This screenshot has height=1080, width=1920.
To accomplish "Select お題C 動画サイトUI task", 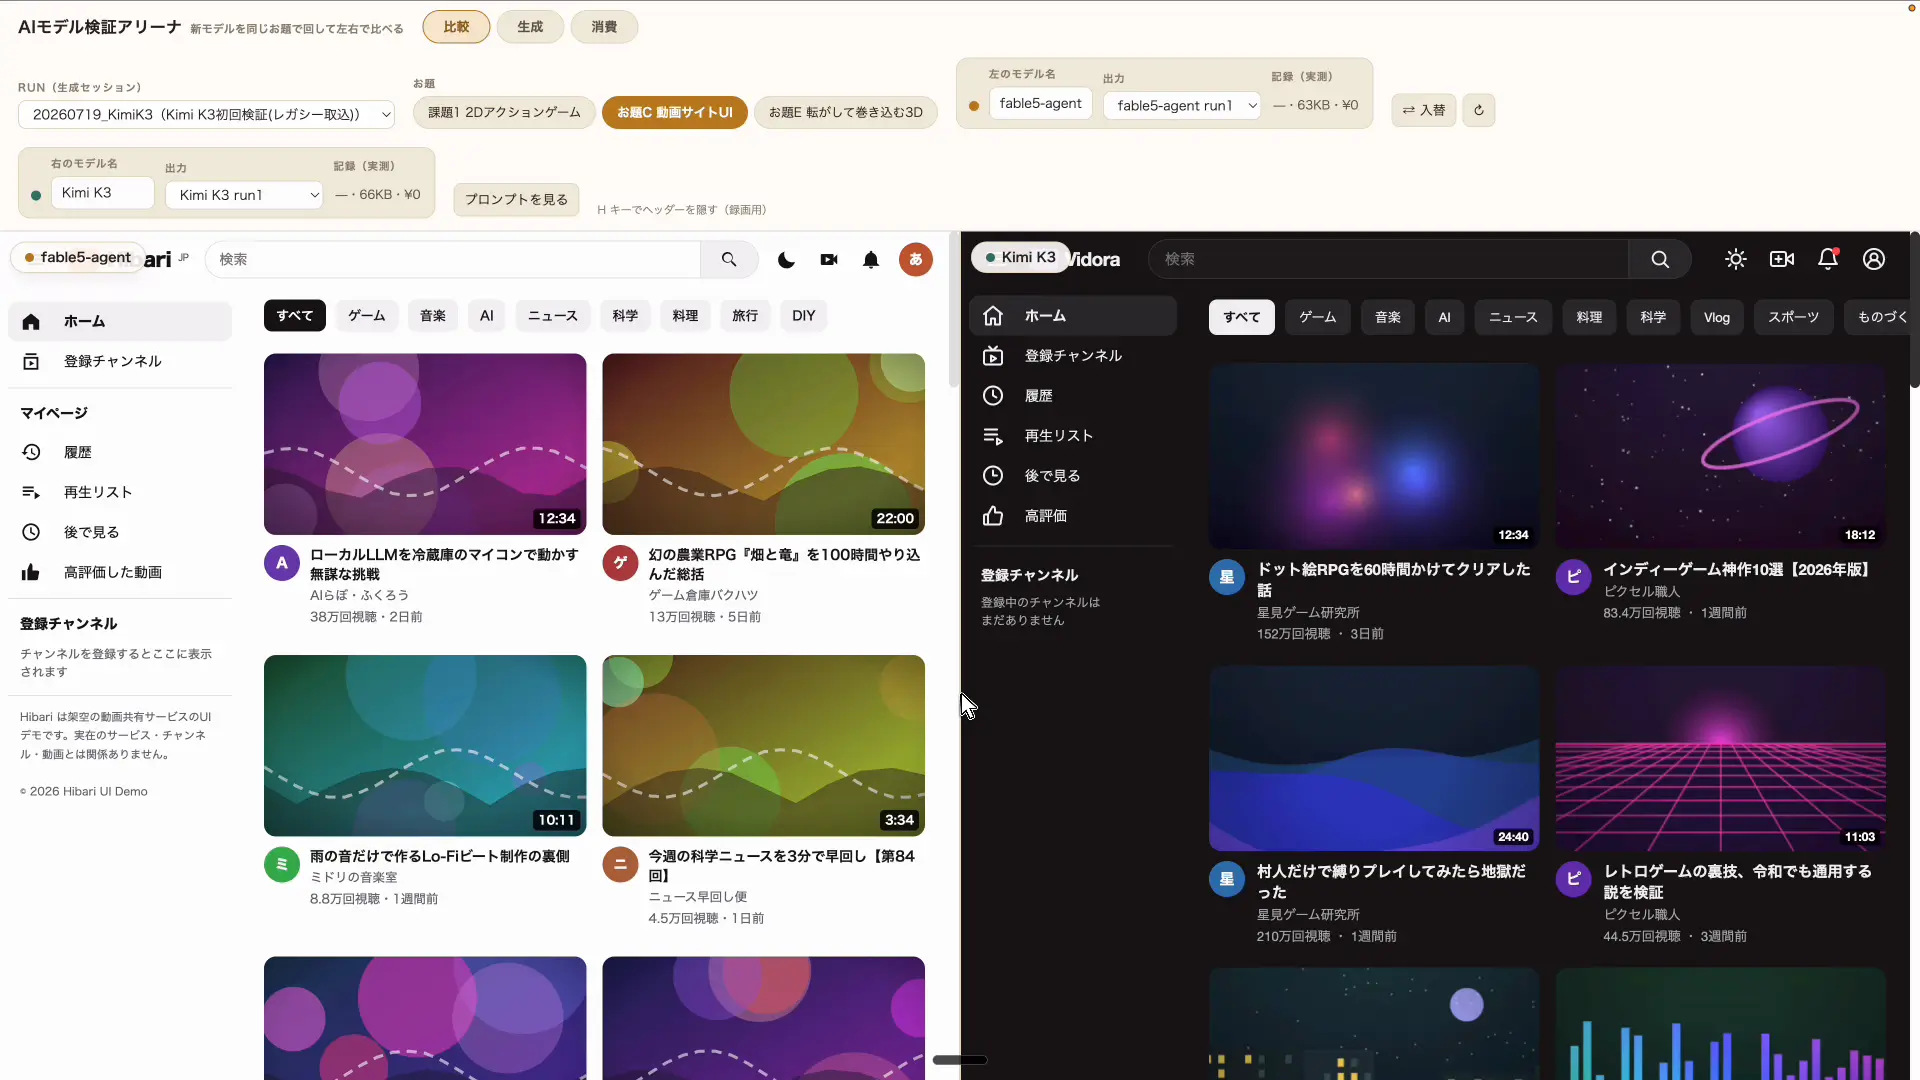I will pyautogui.click(x=675, y=112).
